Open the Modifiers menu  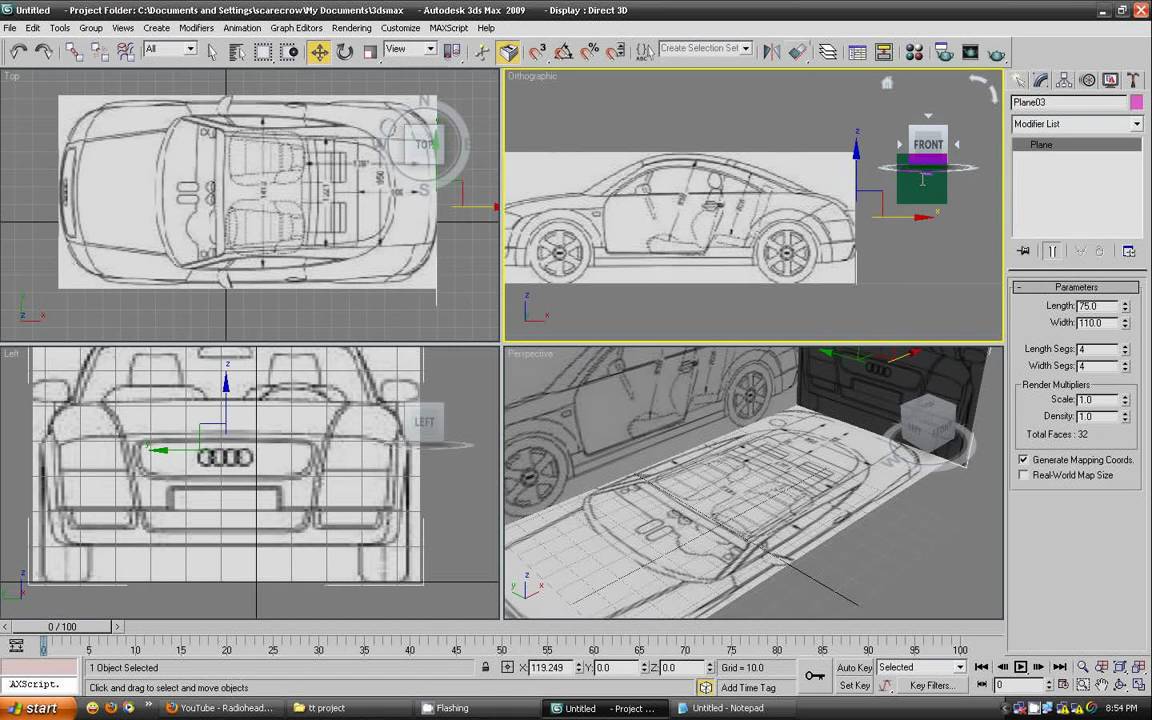pos(196,28)
